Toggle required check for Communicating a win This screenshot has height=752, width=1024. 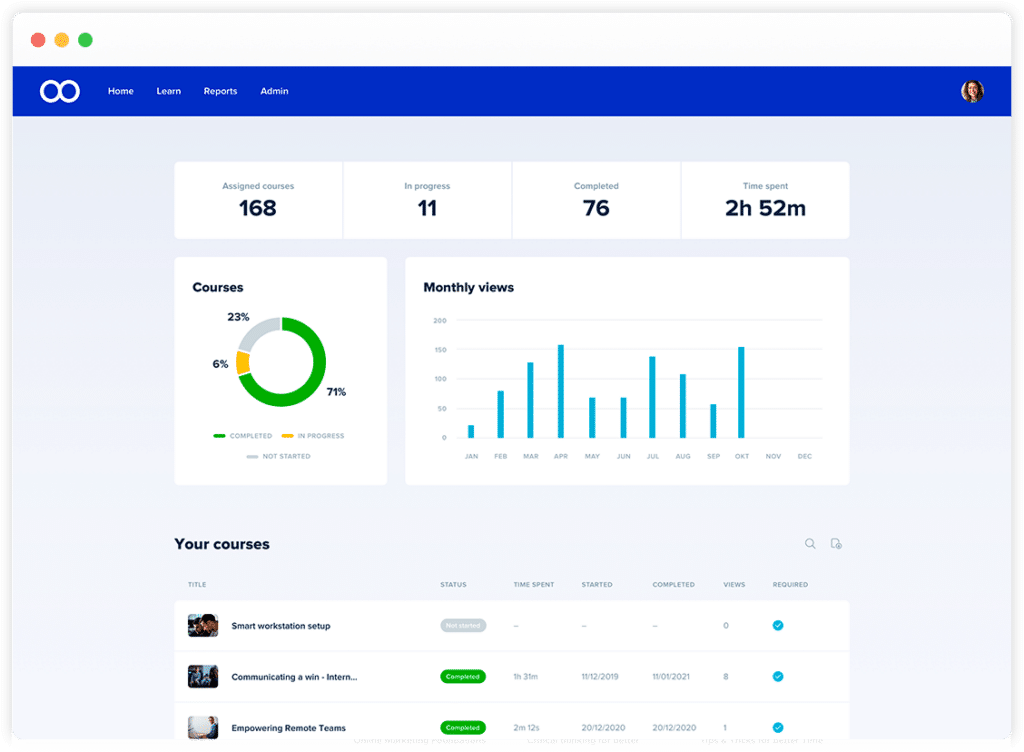tap(778, 676)
